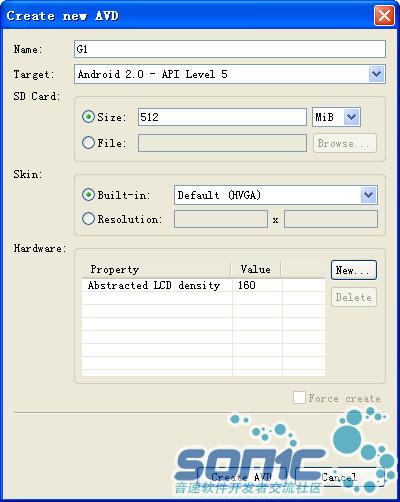Open the MiB unit dropdown

coord(336,117)
